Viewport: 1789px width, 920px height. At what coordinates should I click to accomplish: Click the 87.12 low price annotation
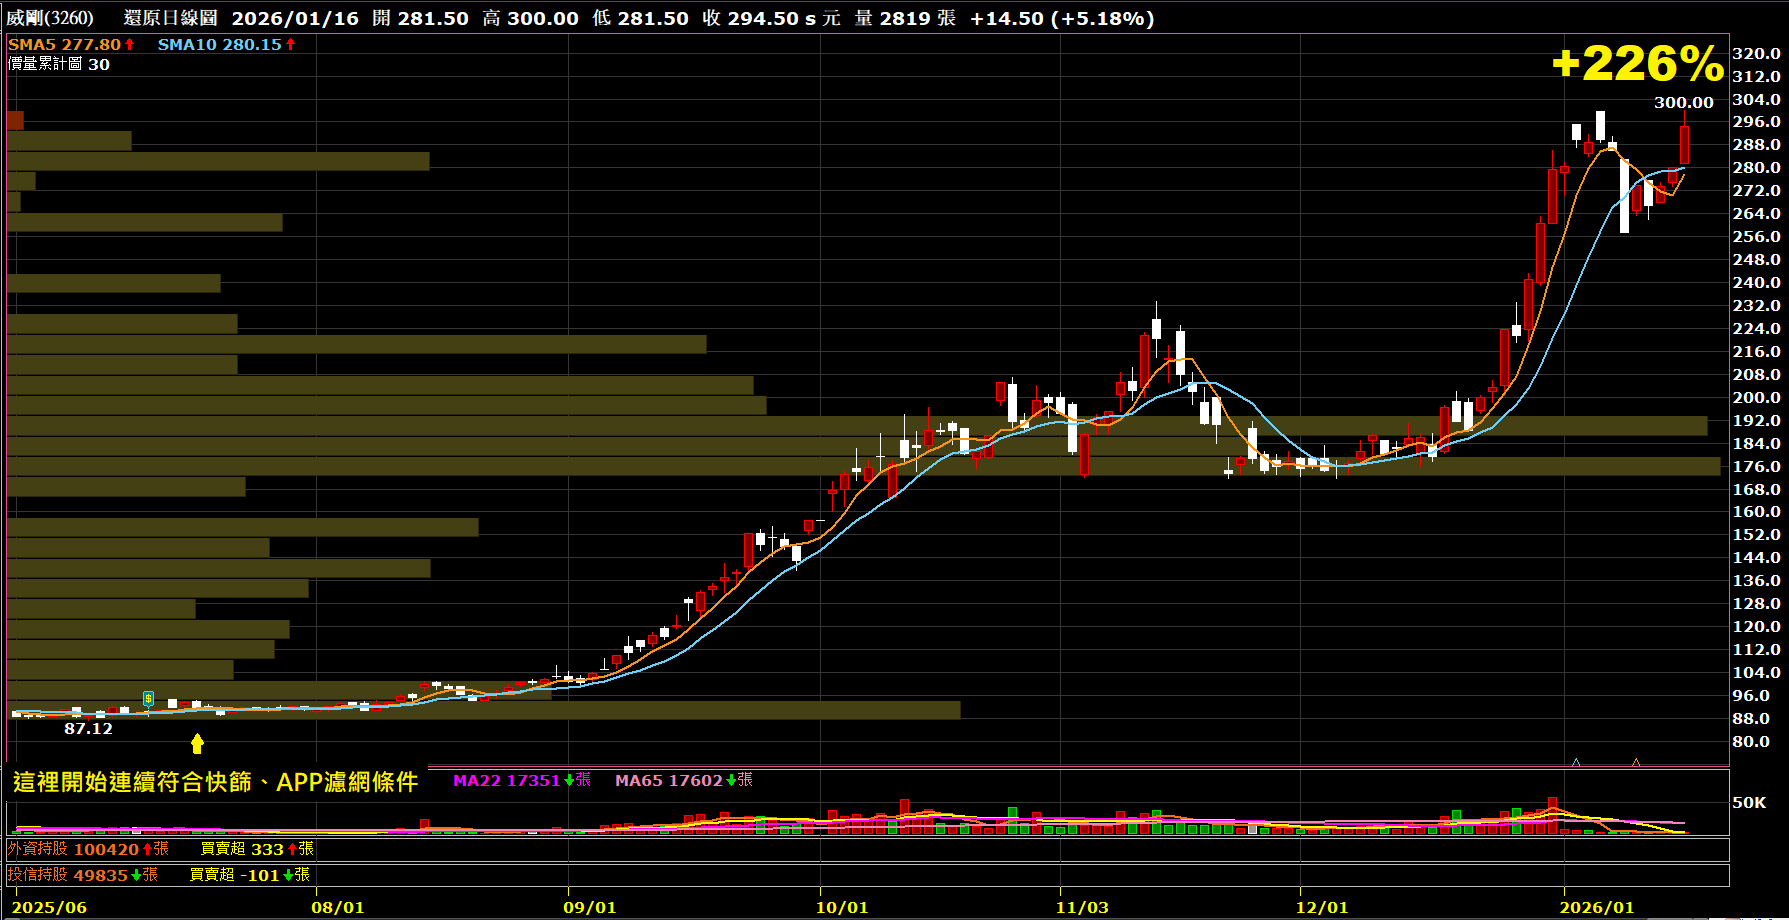pos(89,728)
